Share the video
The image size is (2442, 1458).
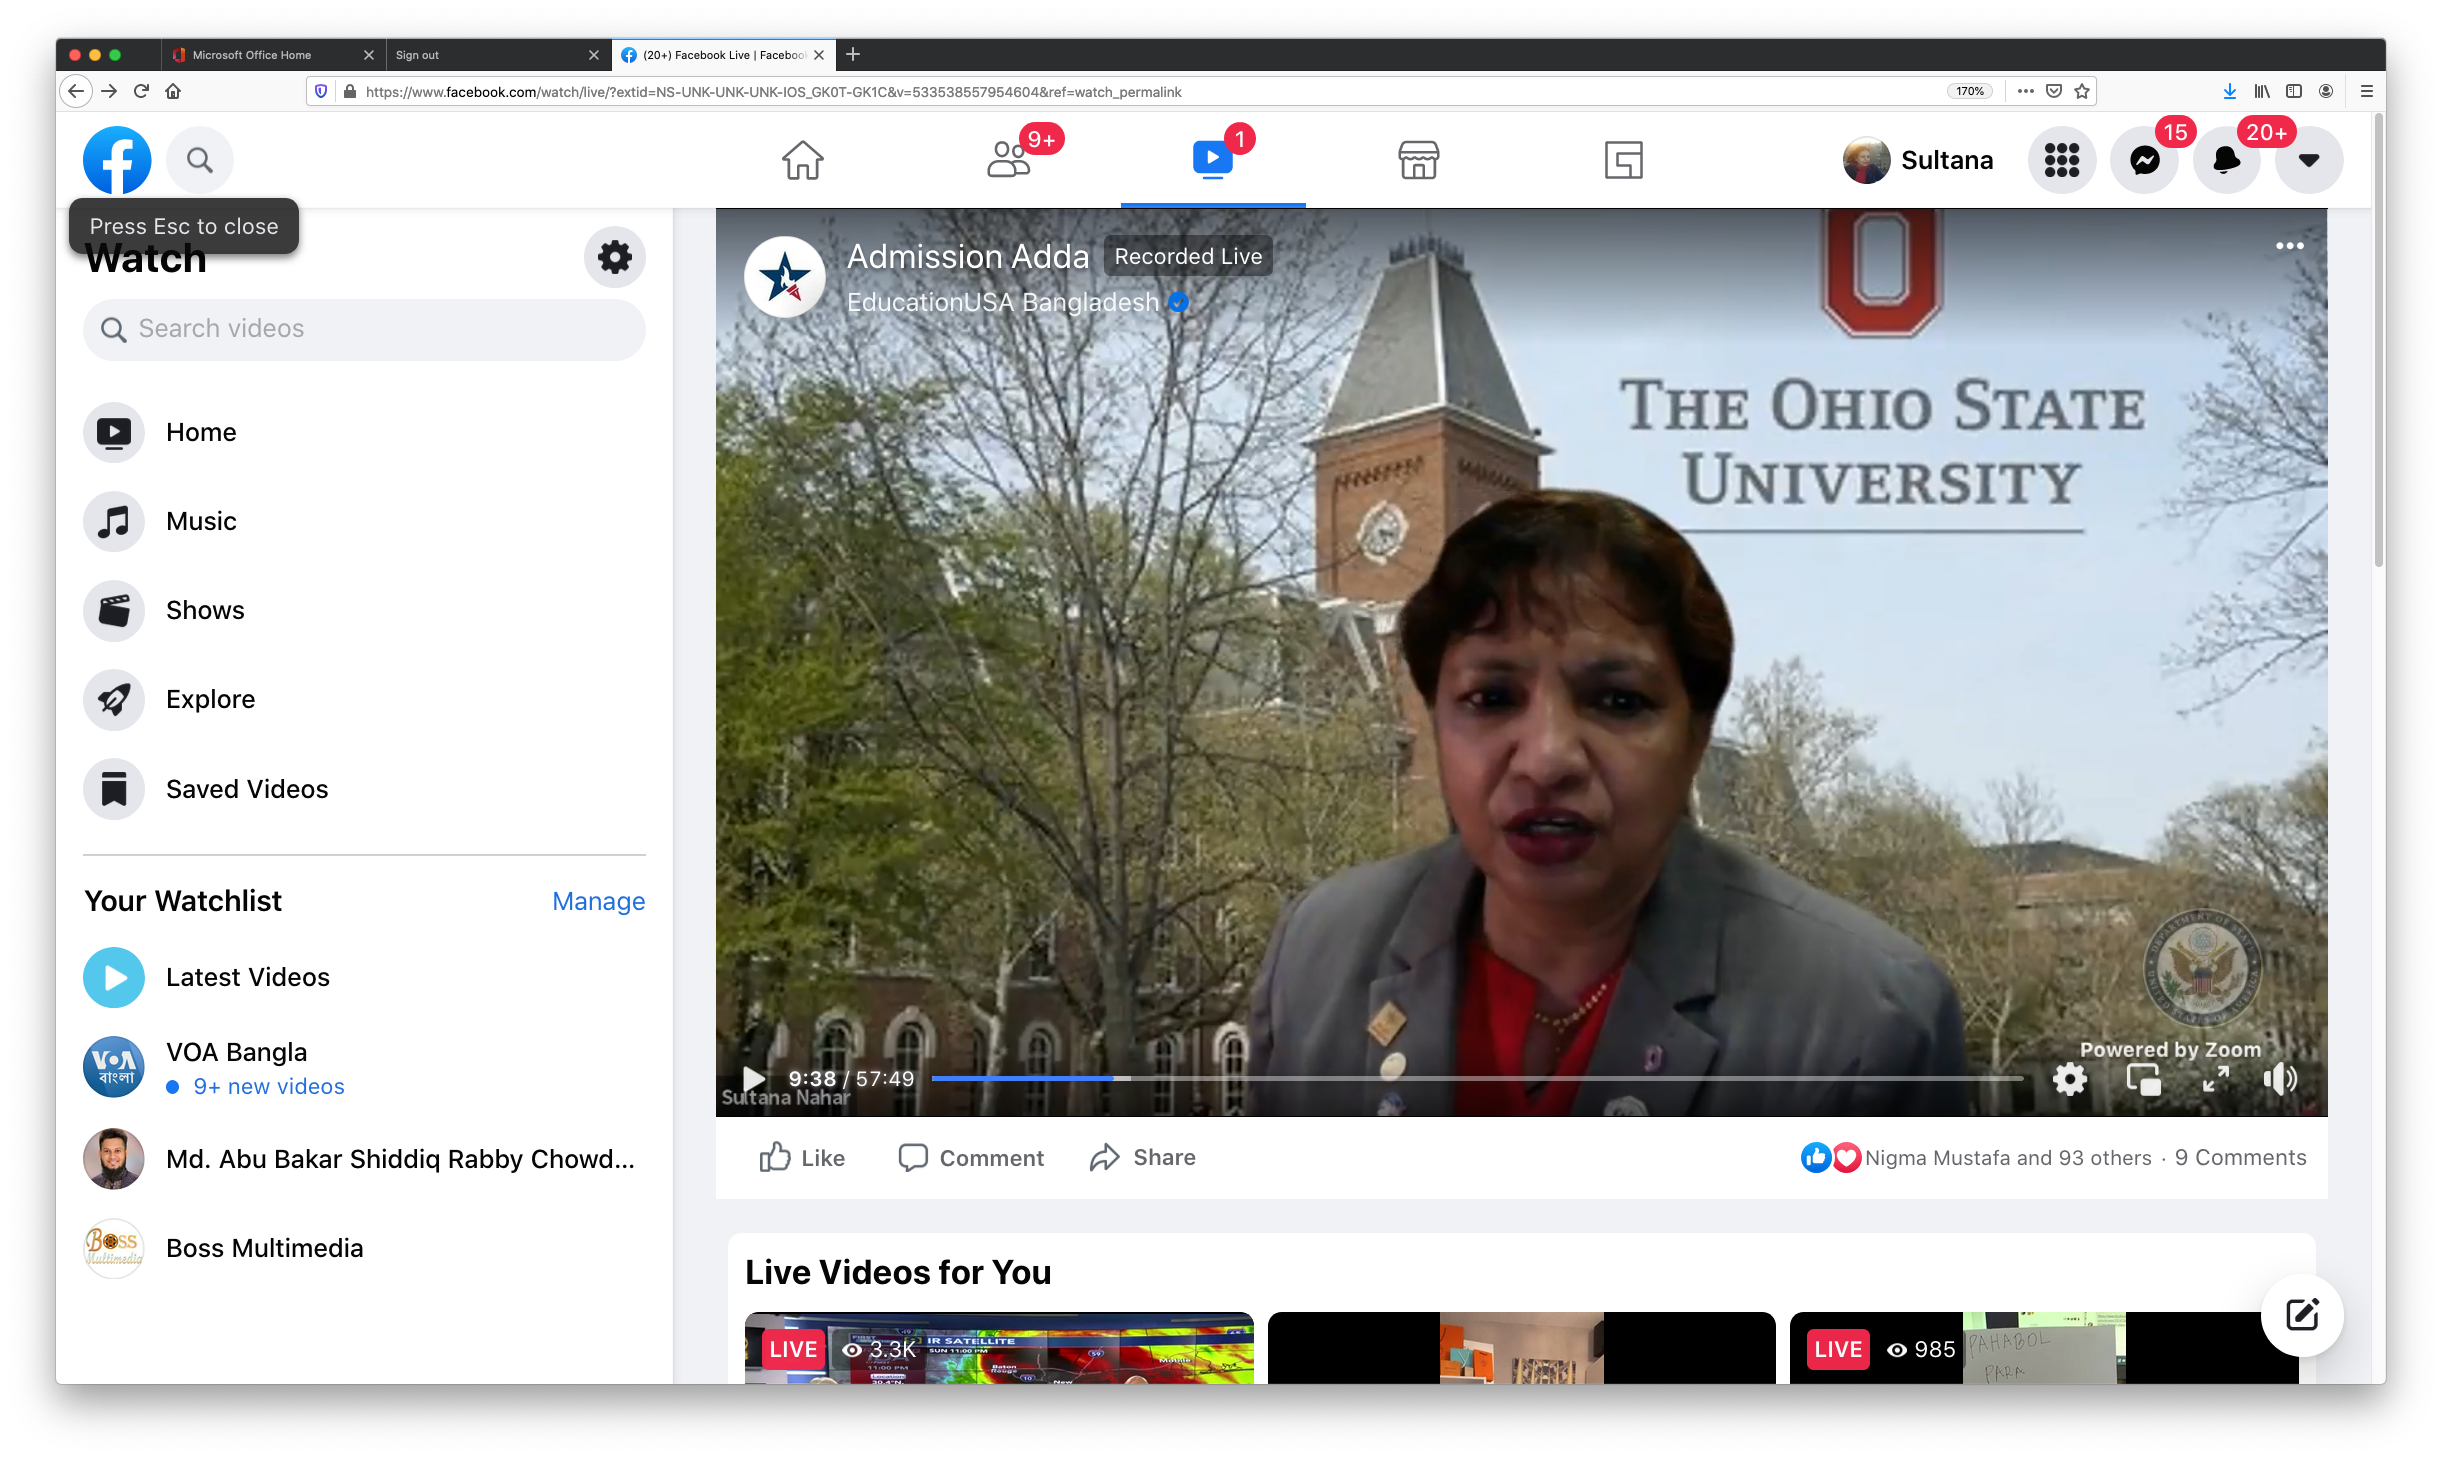pos(1143,1158)
